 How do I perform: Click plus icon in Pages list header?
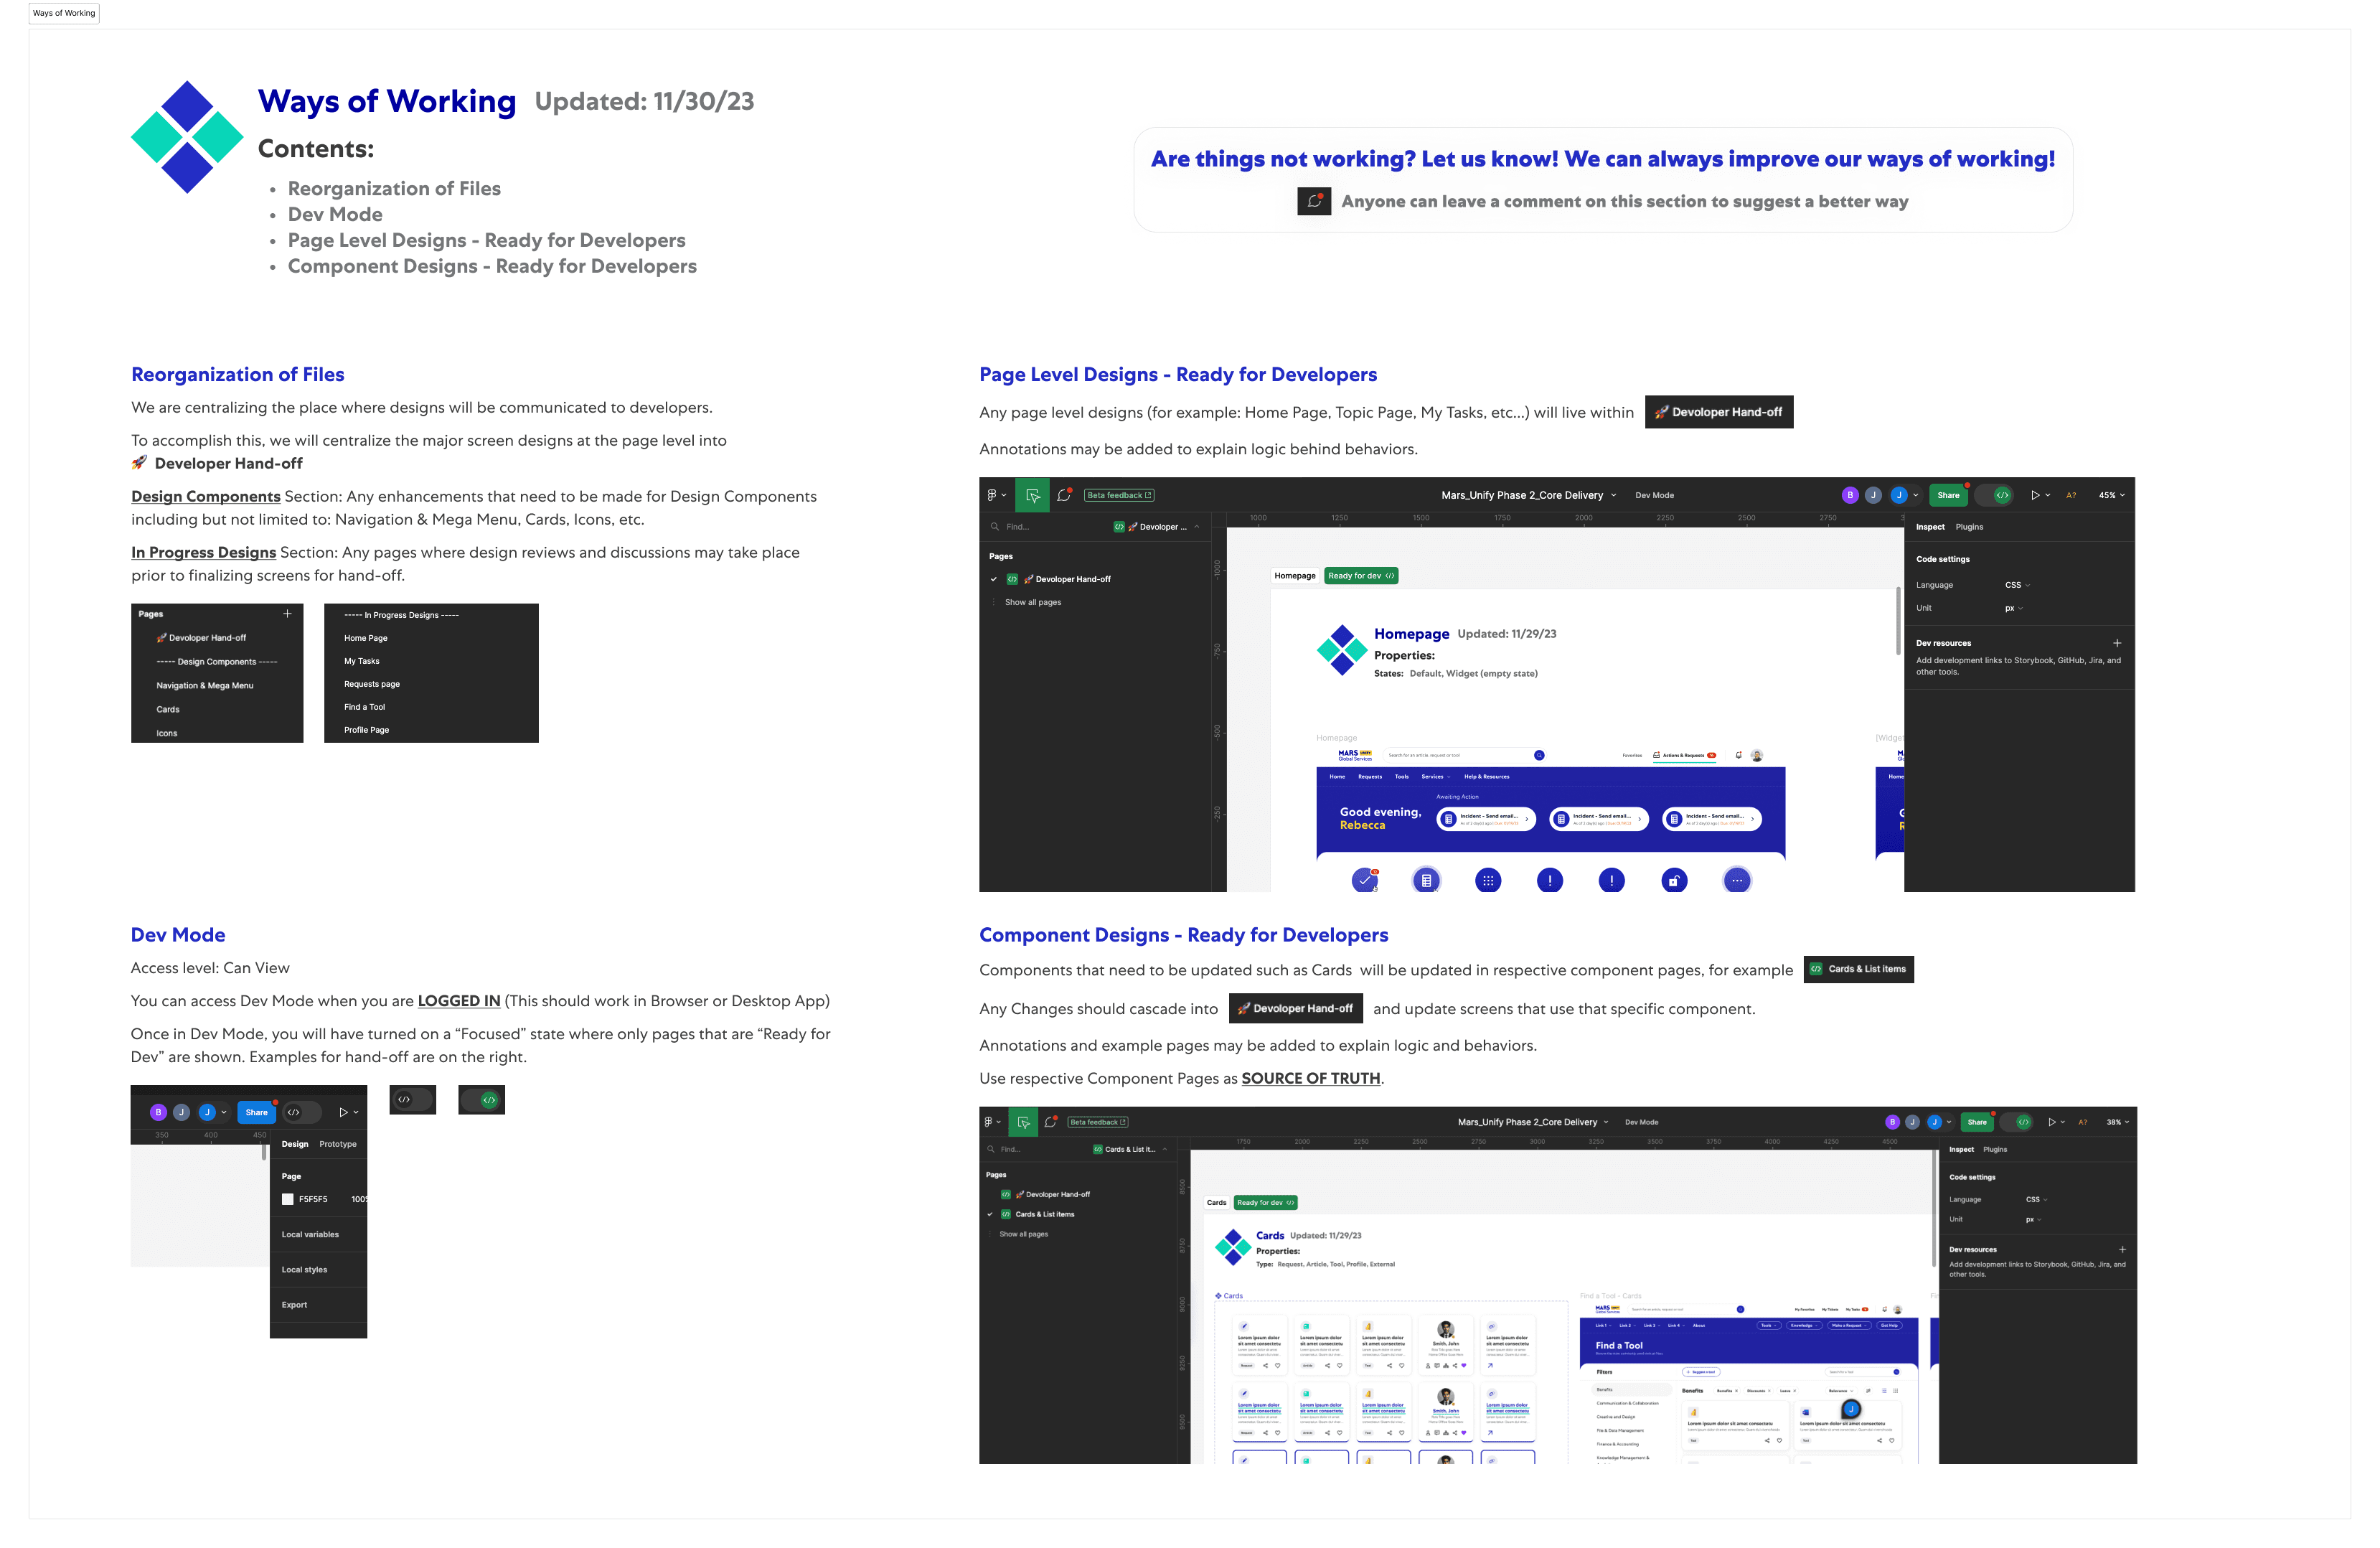point(287,613)
